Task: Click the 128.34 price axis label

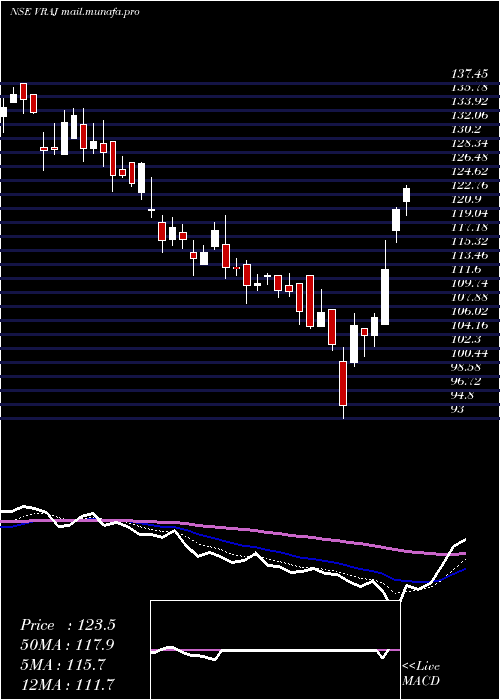Action: tap(469, 144)
